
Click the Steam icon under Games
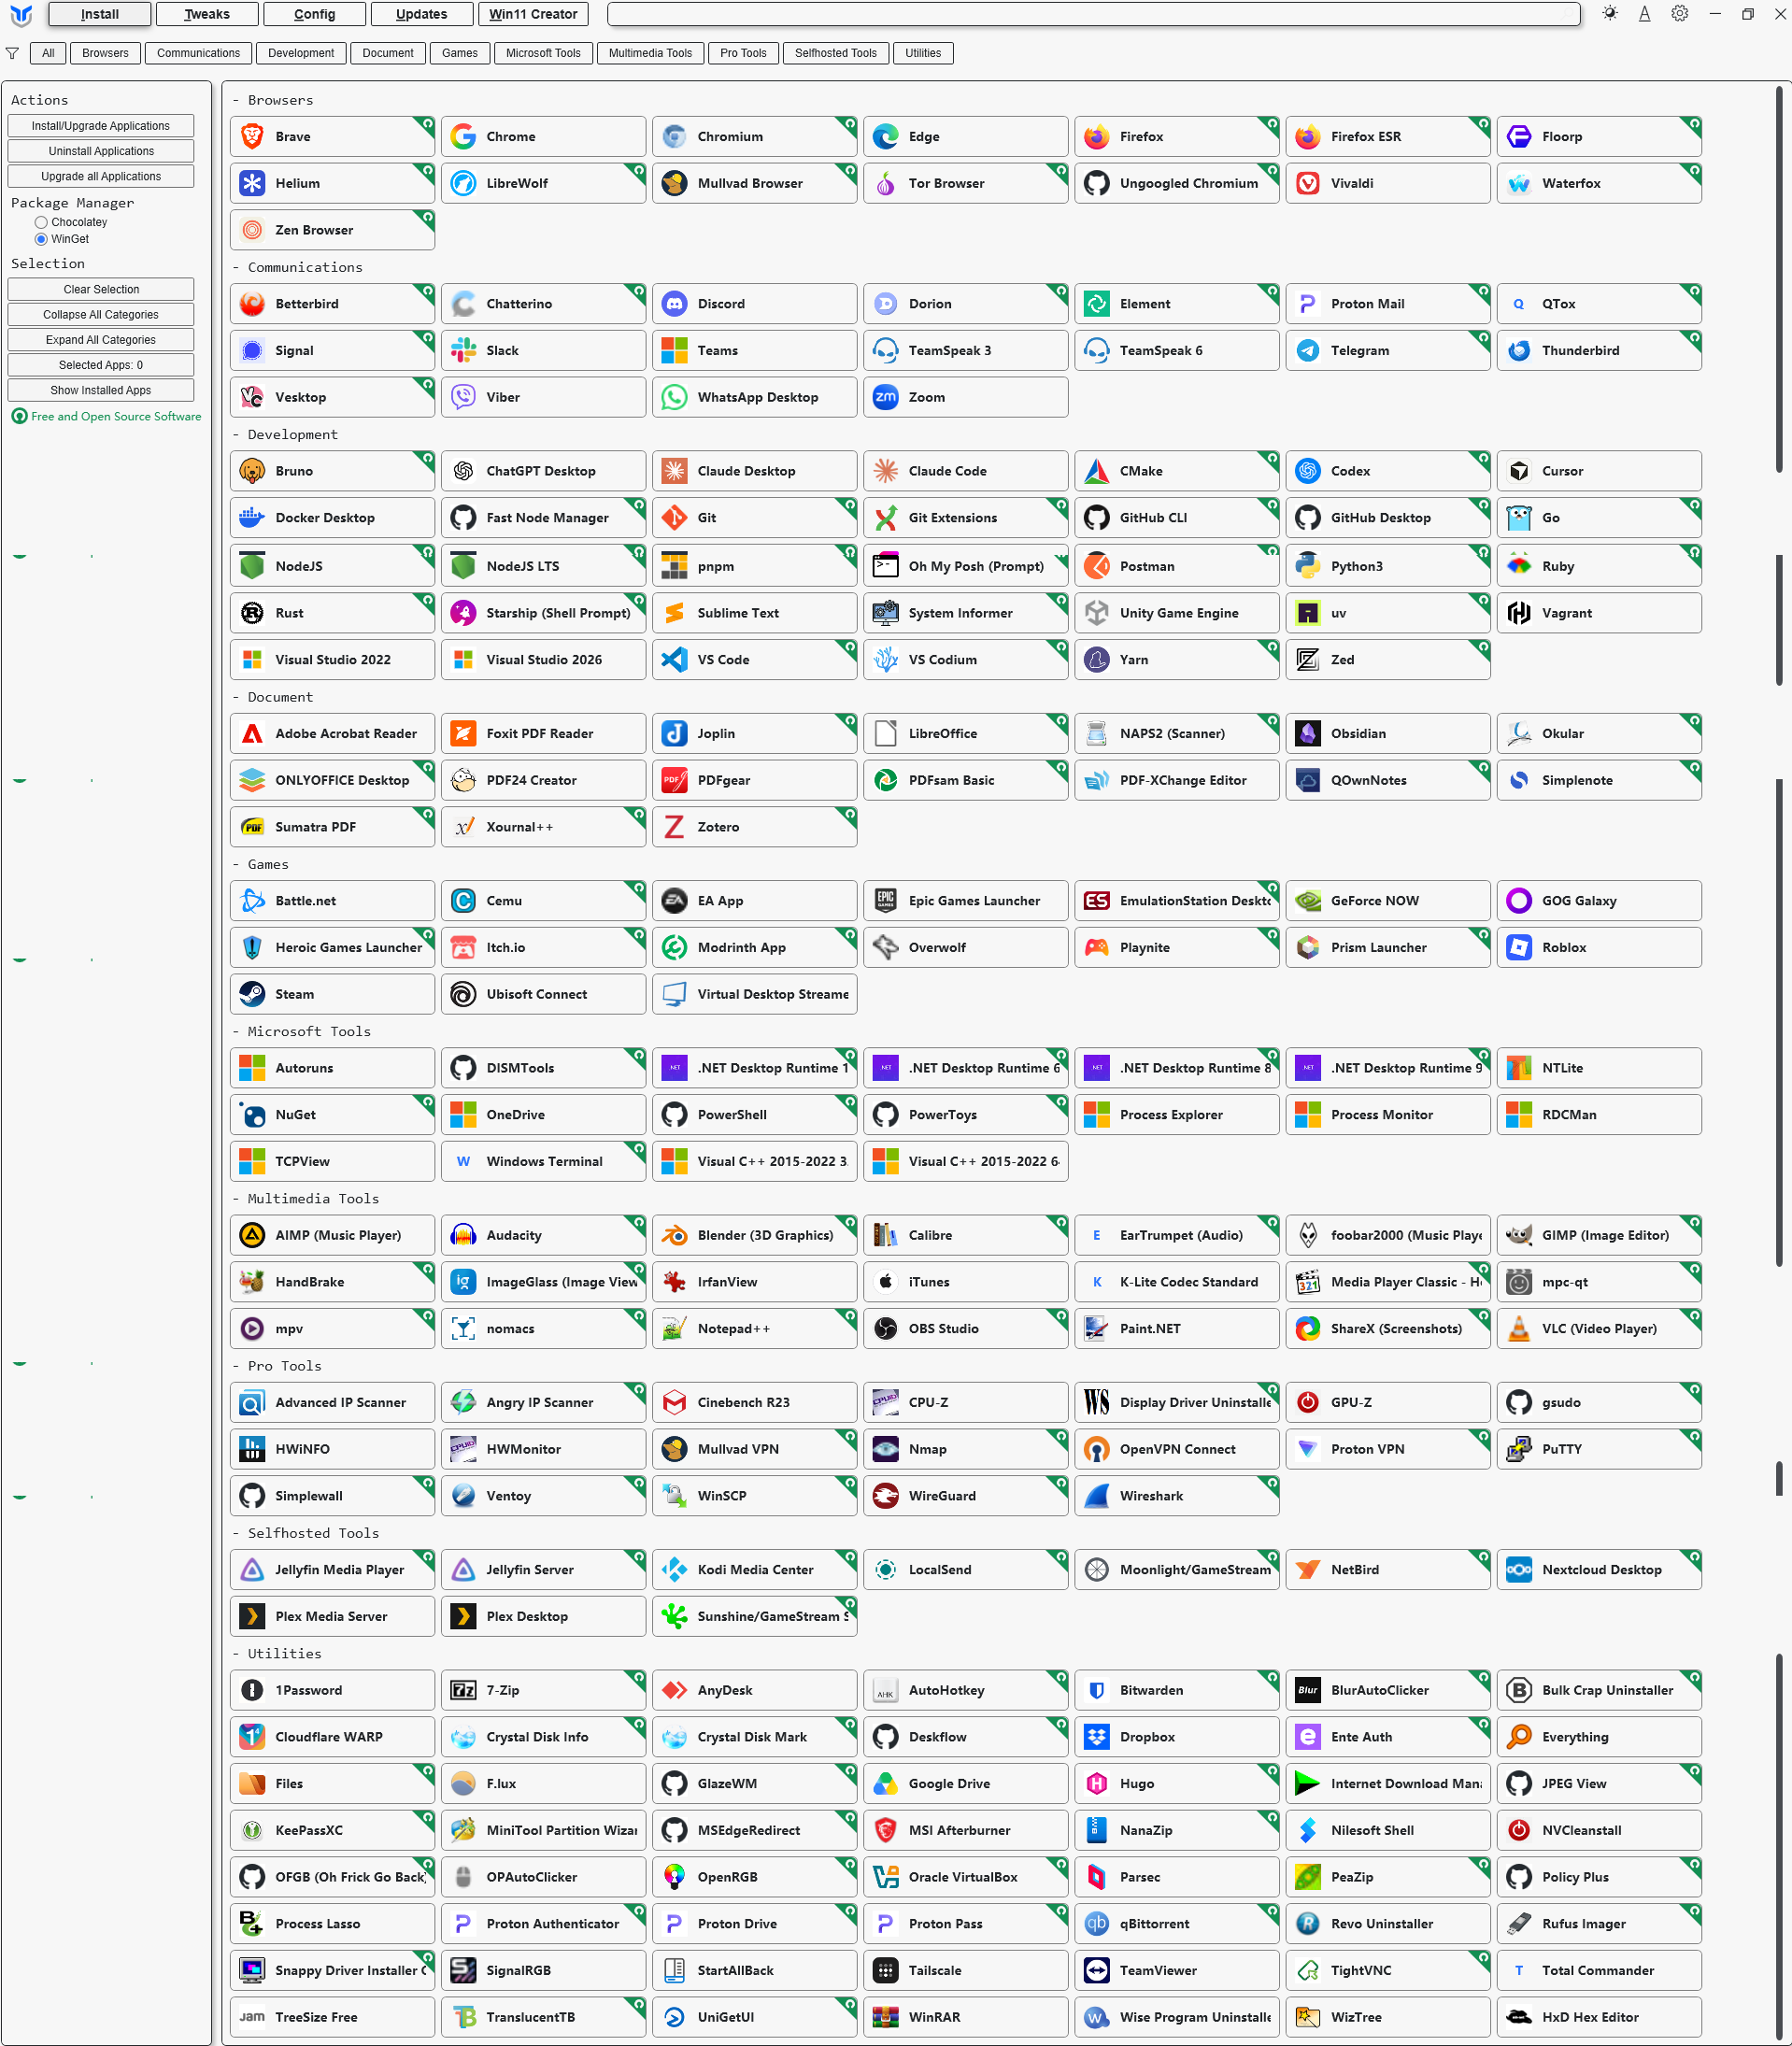tap(252, 995)
